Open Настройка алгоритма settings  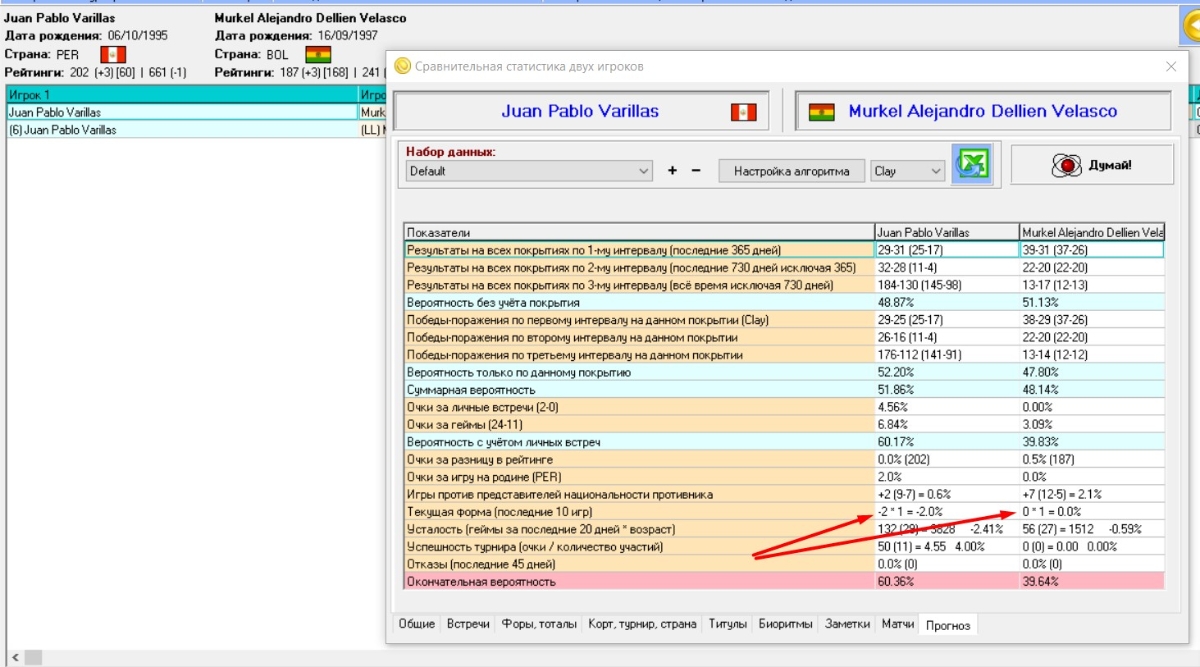[x=792, y=171]
